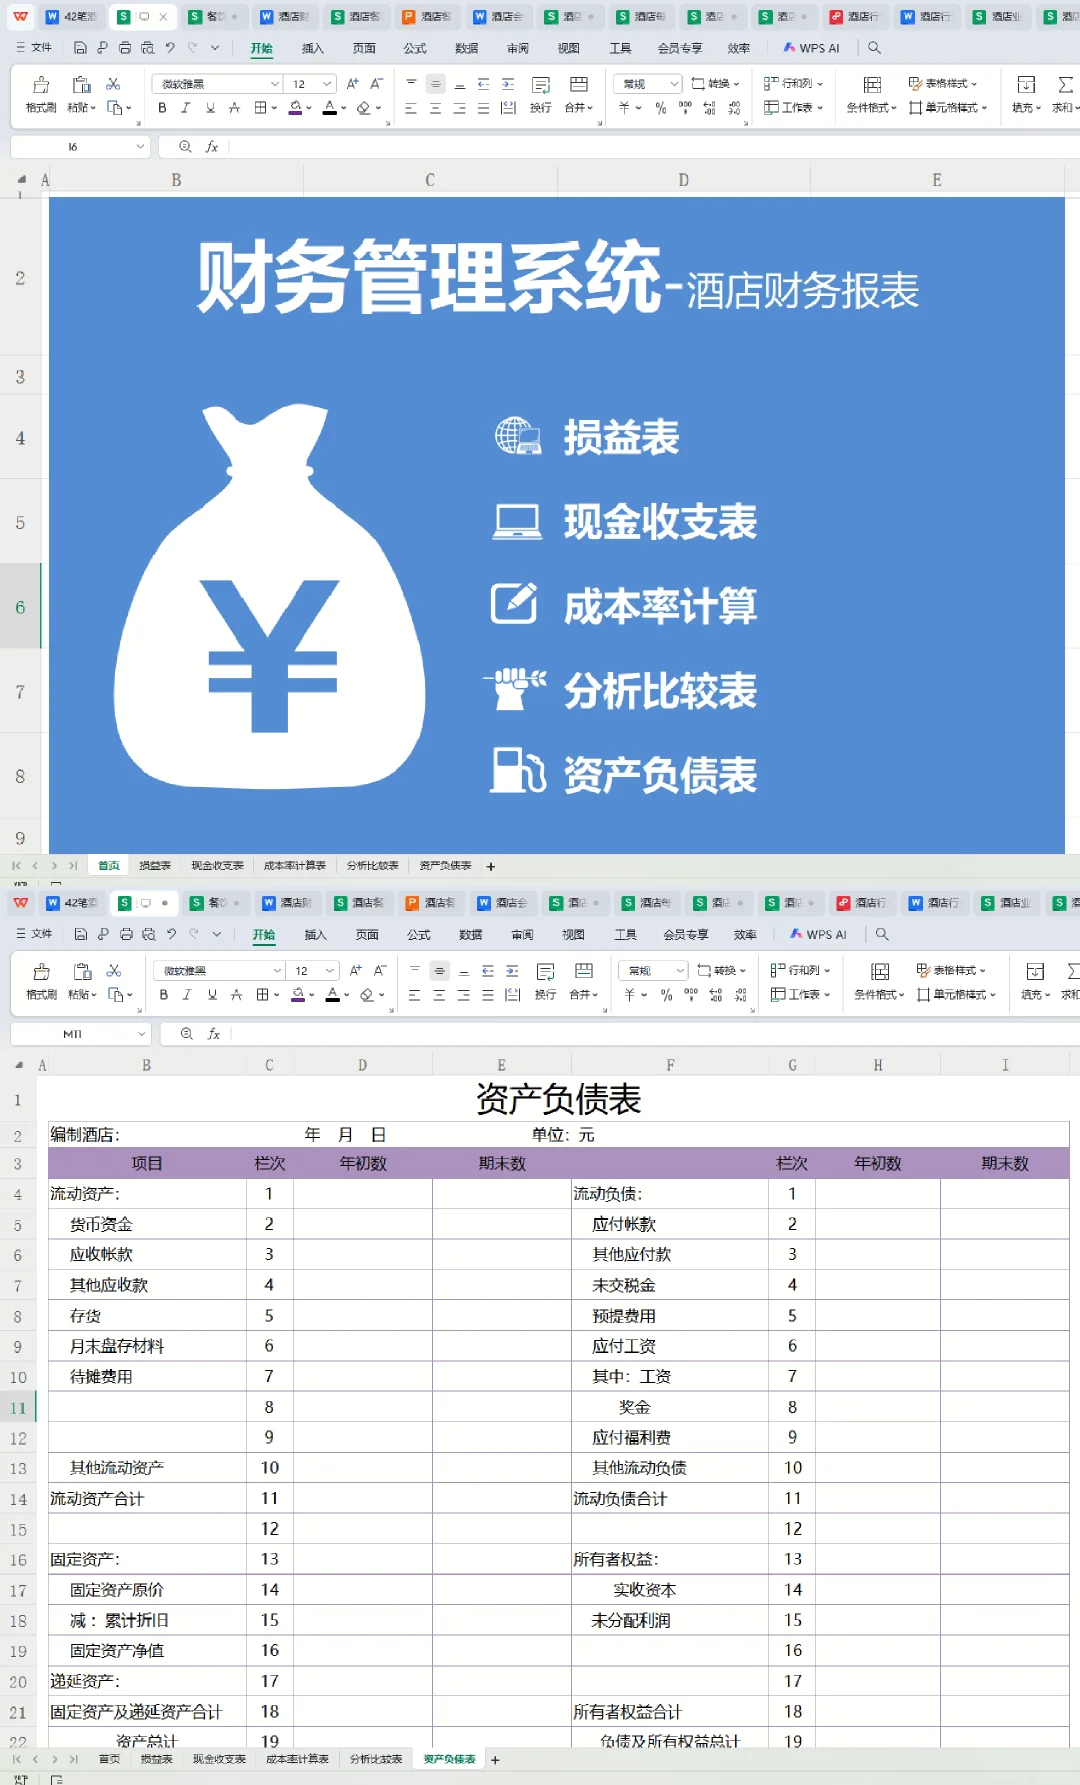Click the zoom magnifier icon in the lower formula bar
This screenshot has height=1785, width=1080.
pos(186,1034)
